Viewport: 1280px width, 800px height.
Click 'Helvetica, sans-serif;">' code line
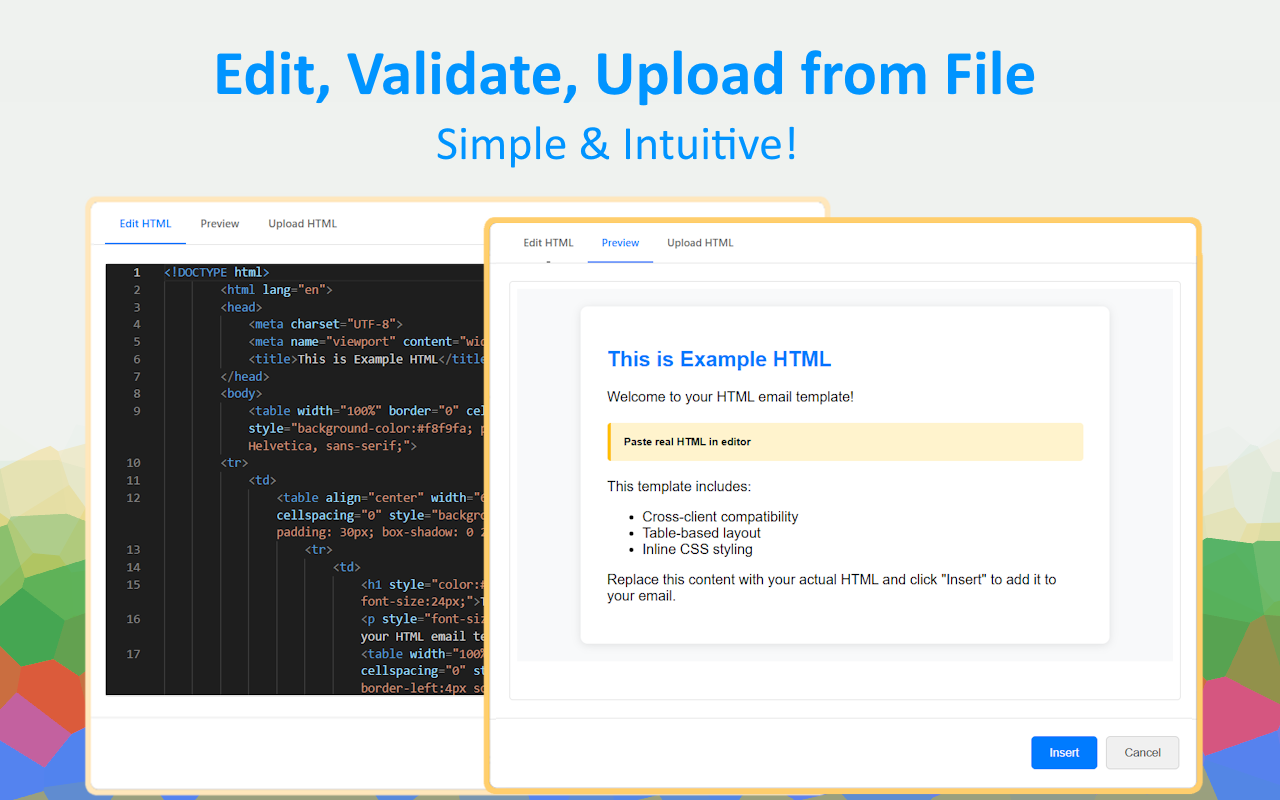[333, 446]
